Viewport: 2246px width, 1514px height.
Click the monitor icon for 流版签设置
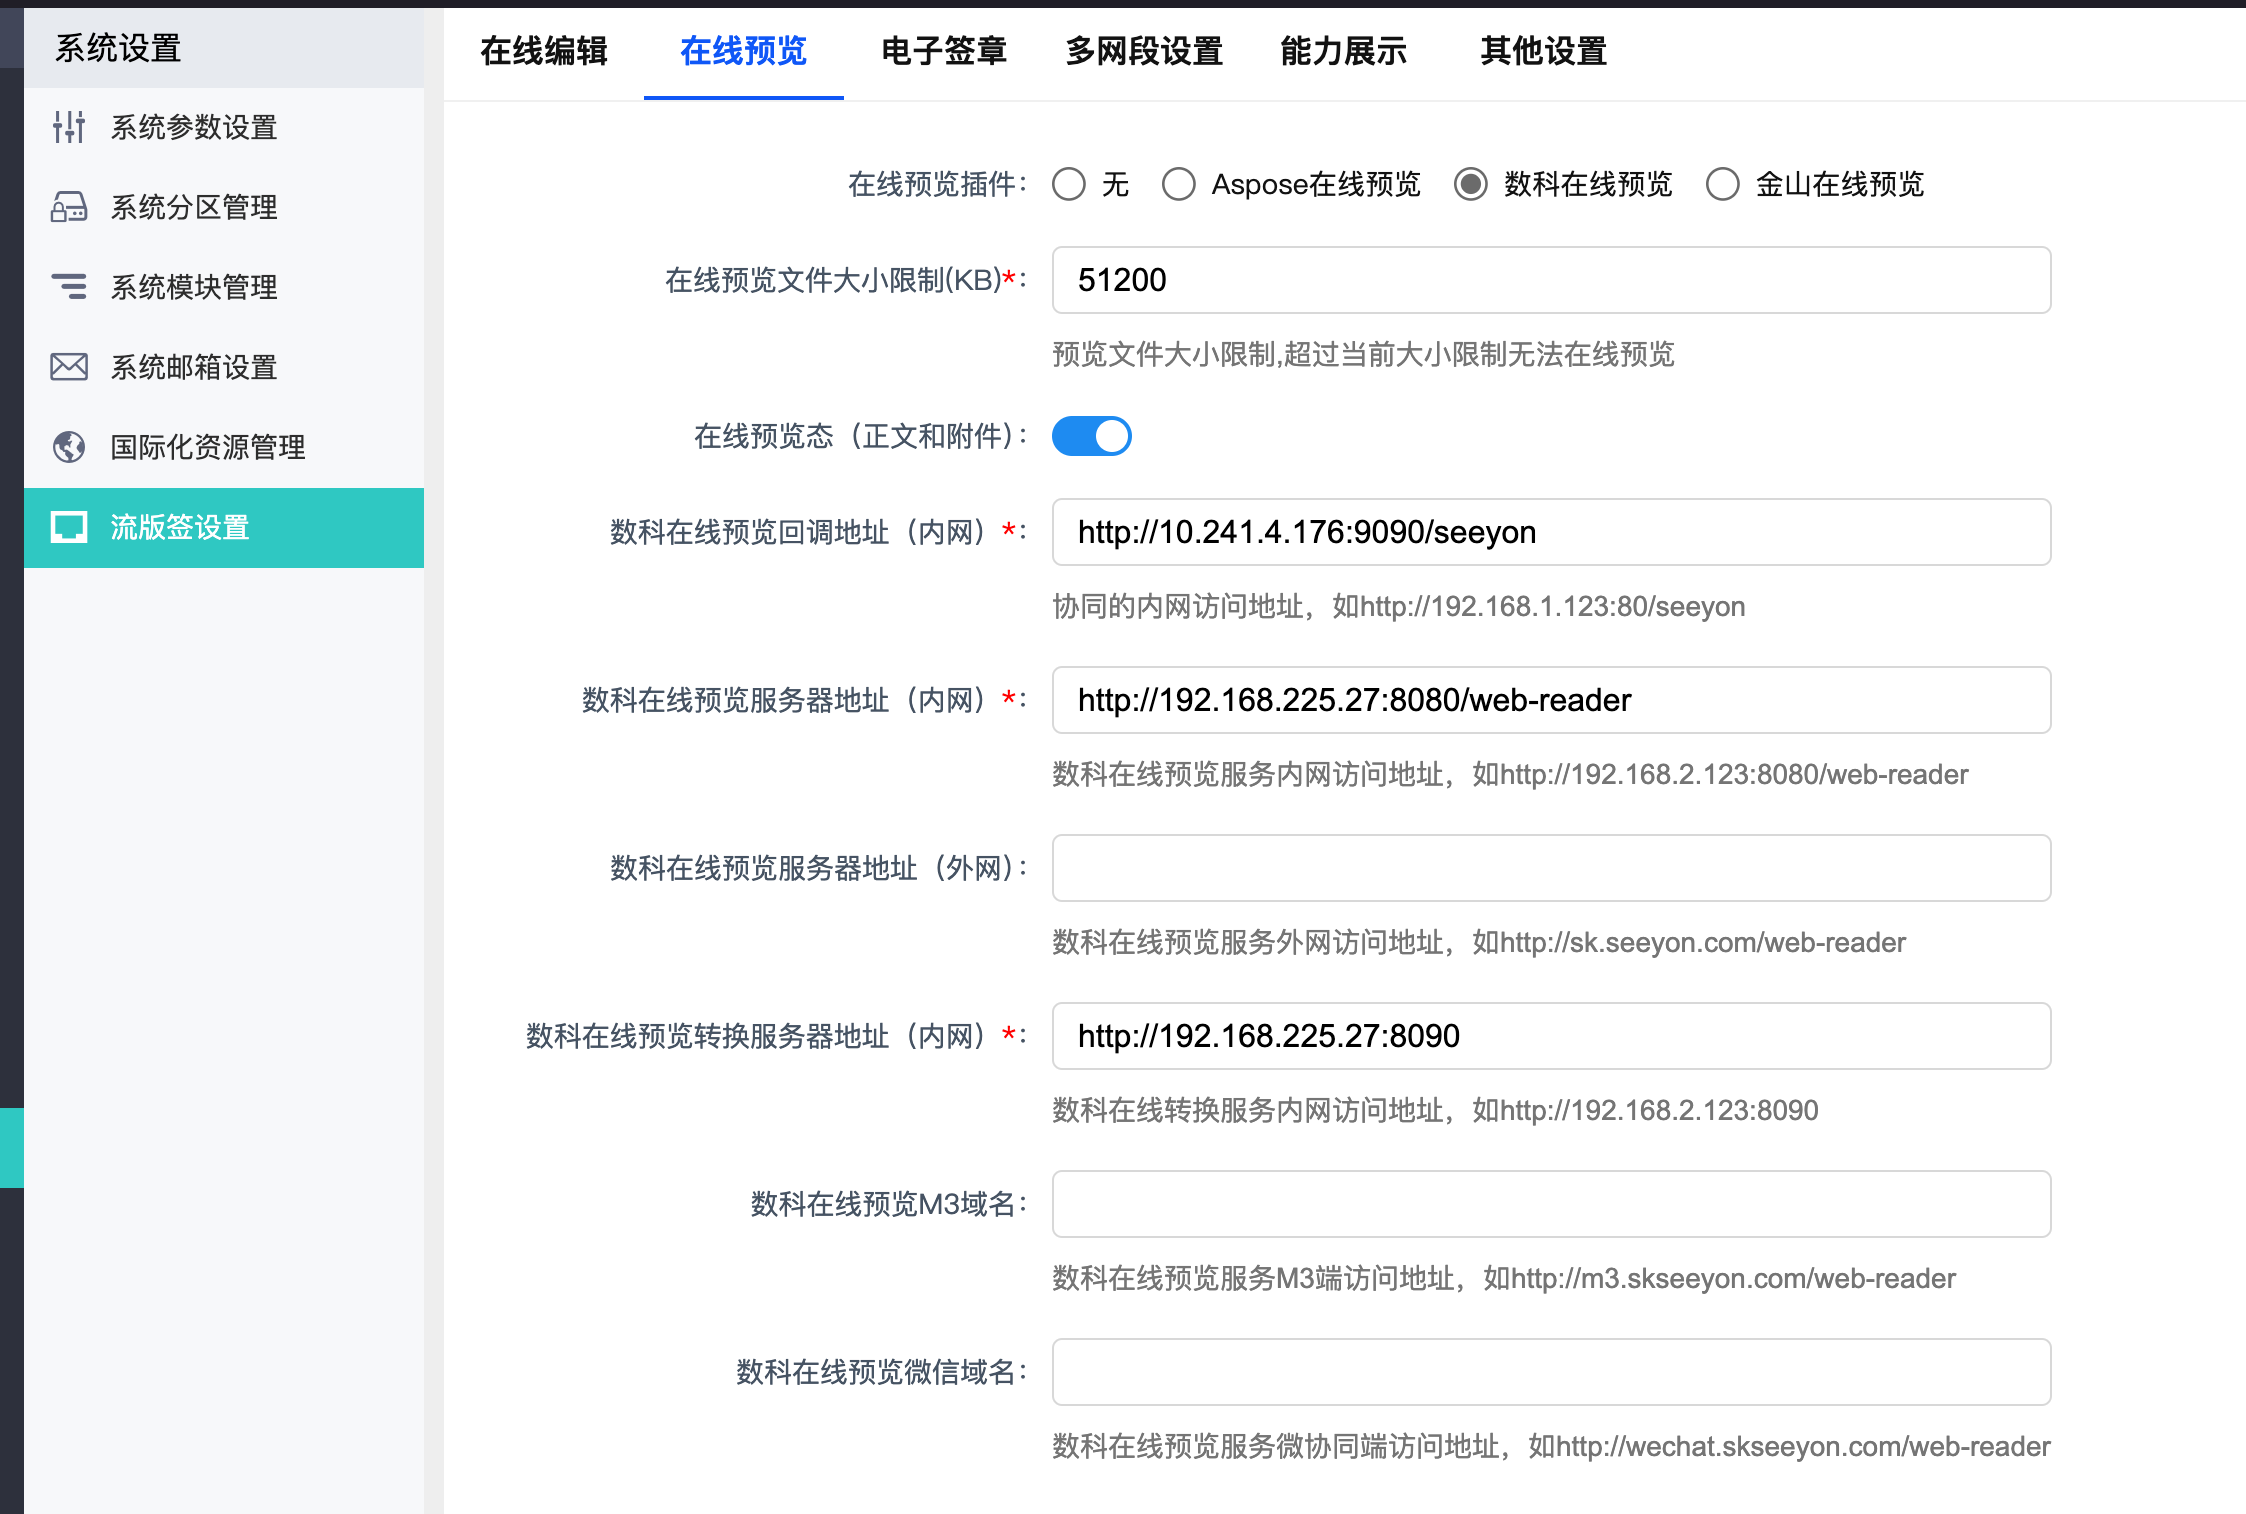[x=69, y=527]
